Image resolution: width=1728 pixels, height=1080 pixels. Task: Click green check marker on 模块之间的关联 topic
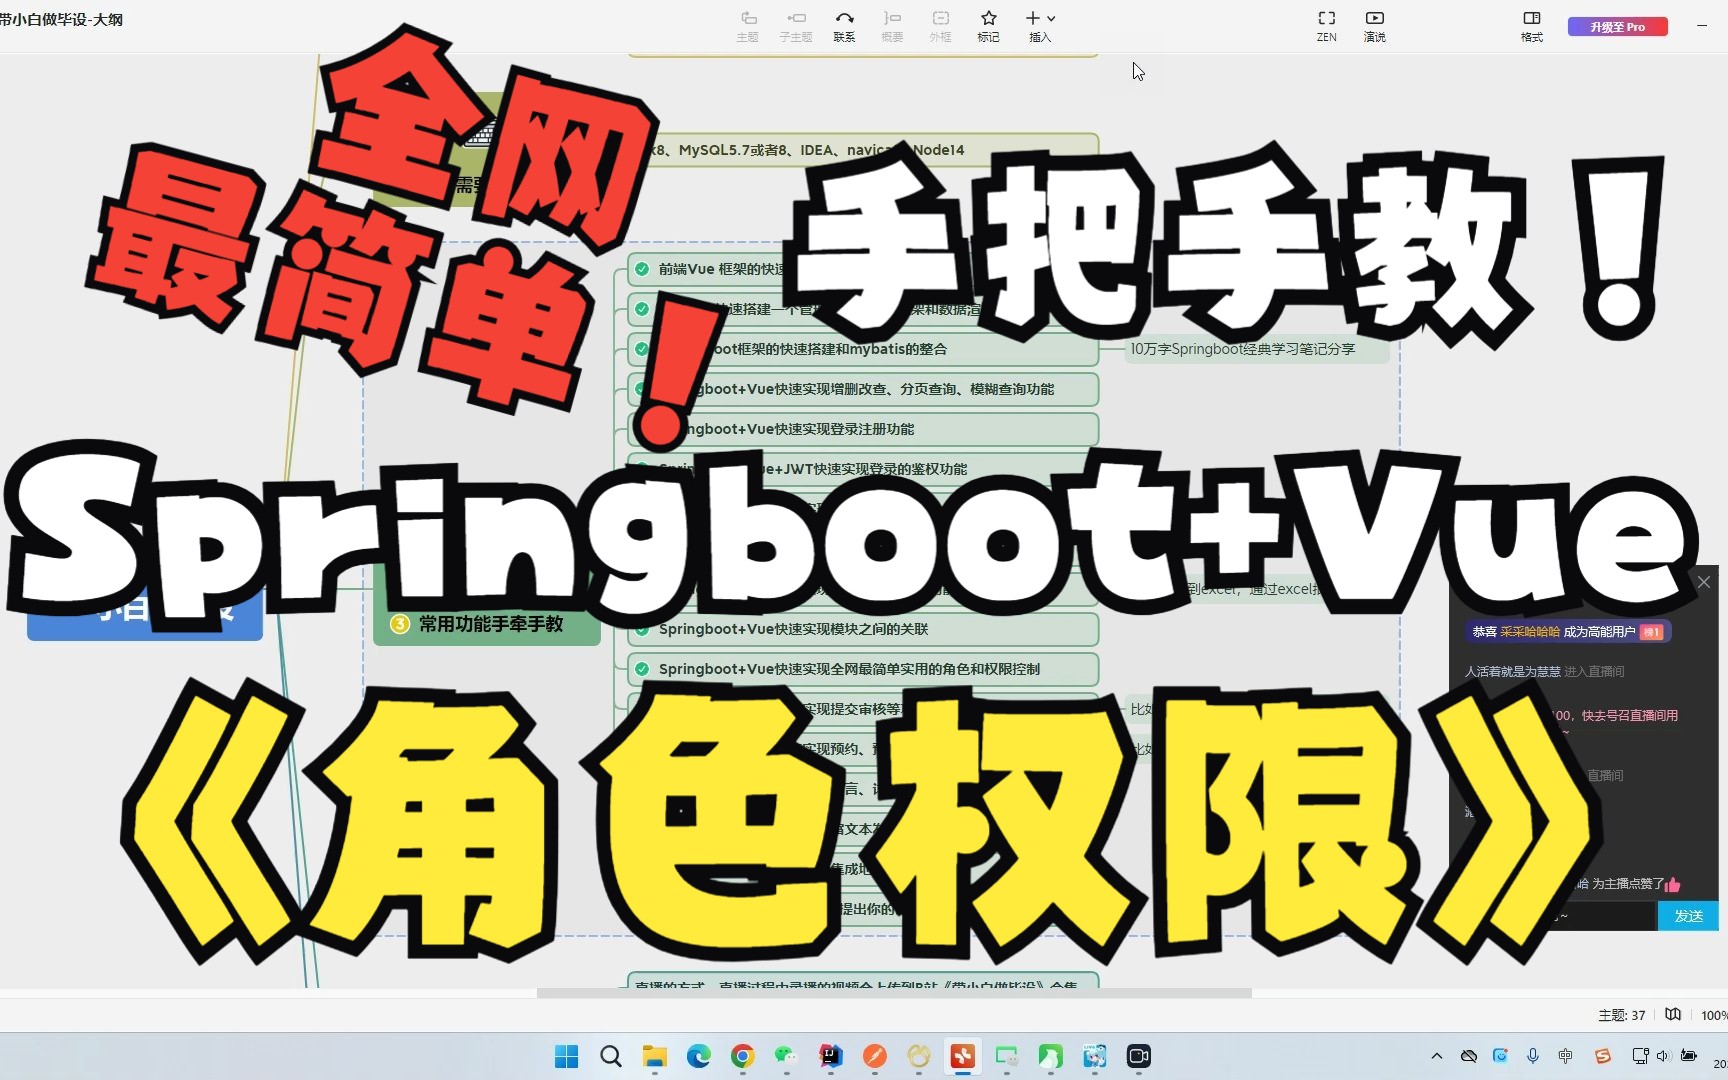click(642, 629)
